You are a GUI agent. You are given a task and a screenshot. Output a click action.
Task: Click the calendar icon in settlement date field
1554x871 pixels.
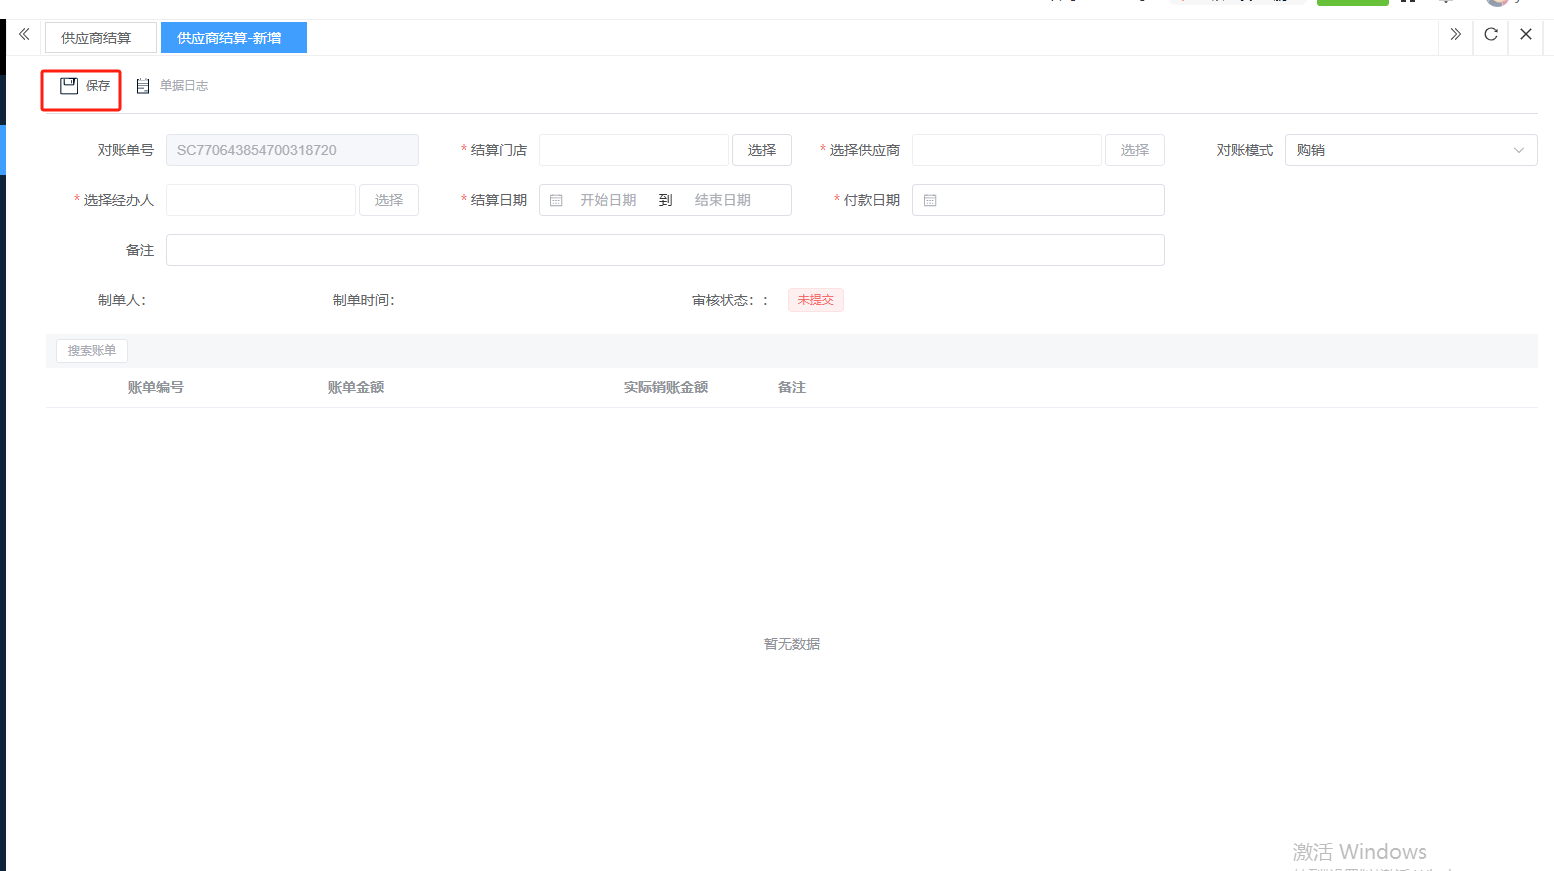coord(557,201)
